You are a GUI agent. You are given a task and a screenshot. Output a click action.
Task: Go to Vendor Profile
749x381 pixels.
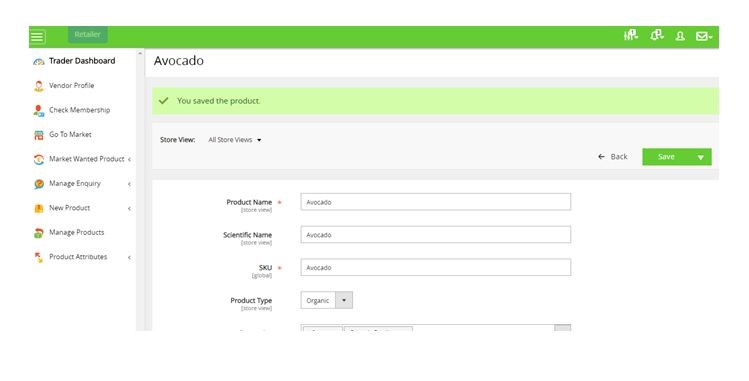pyautogui.click(x=72, y=85)
